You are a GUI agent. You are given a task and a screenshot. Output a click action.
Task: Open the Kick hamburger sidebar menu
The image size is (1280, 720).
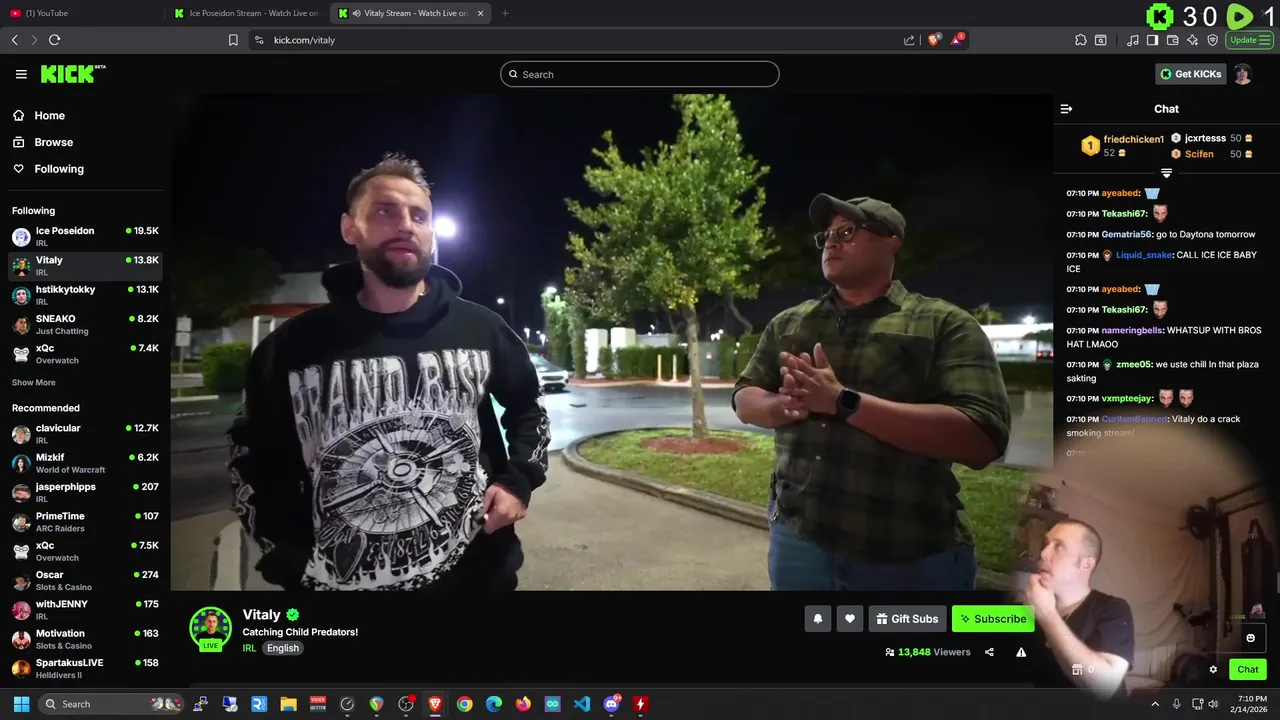(21, 74)
